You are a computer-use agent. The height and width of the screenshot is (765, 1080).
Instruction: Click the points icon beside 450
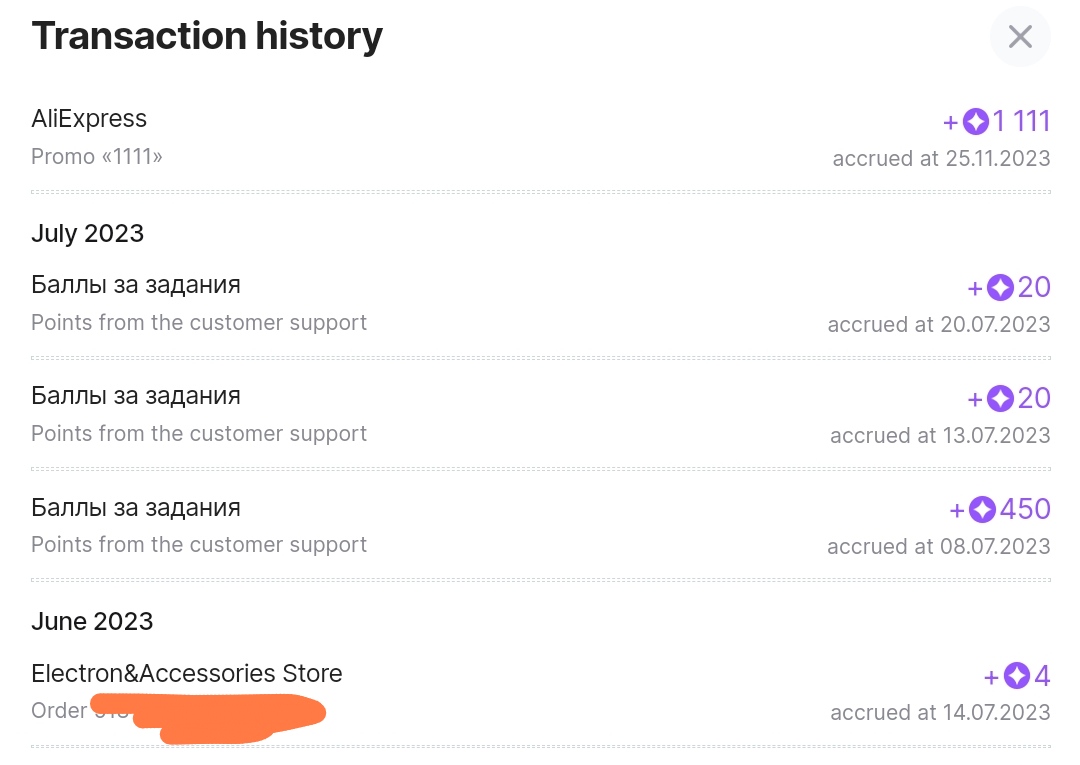(982, 509)
